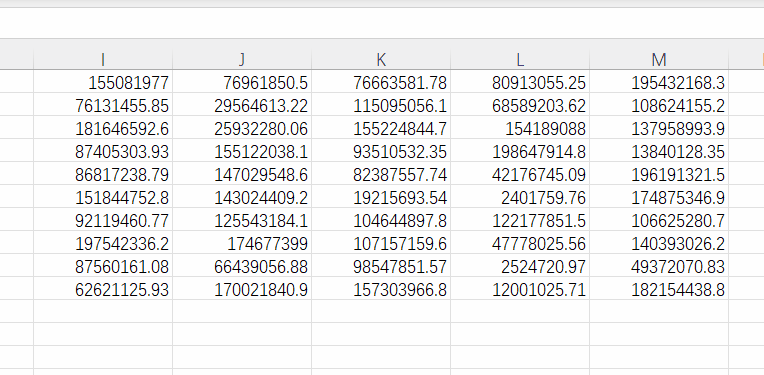
Task: Click cell with value 2401759.76
Action: pos(520,196)
